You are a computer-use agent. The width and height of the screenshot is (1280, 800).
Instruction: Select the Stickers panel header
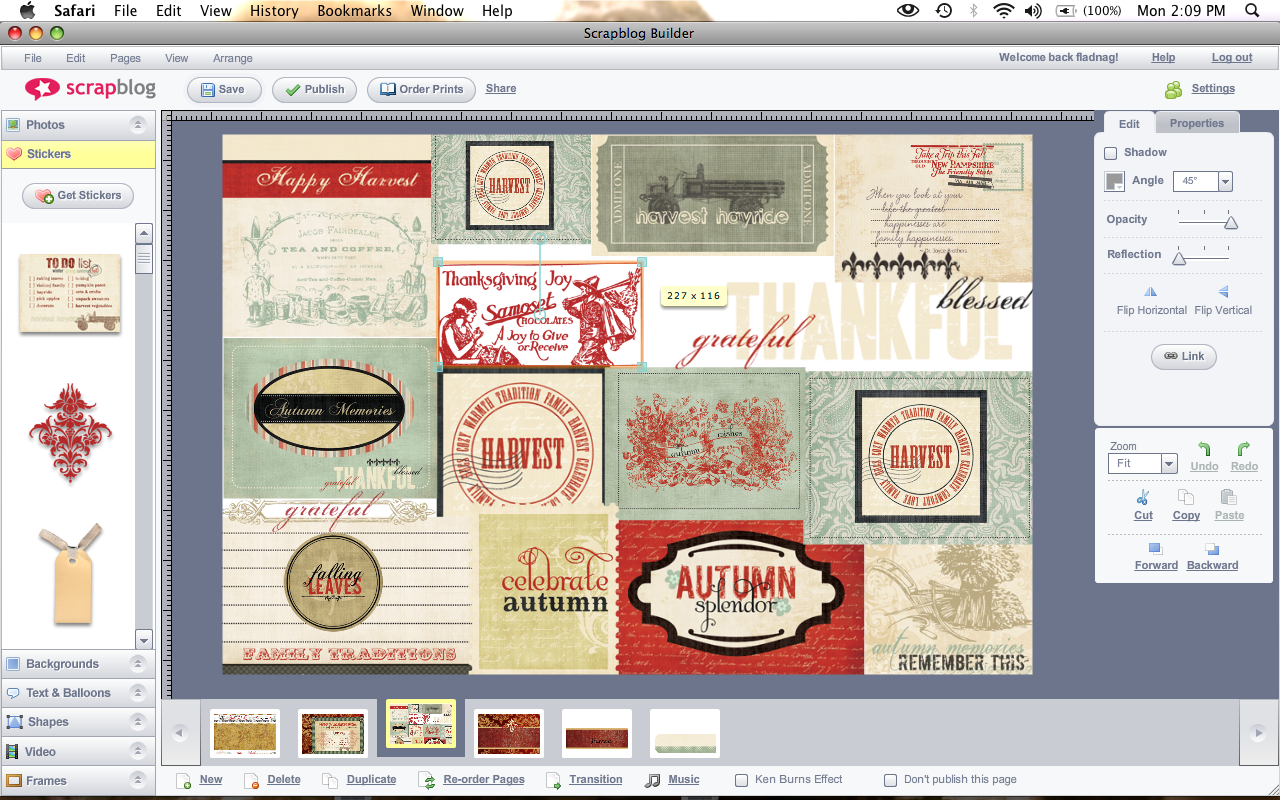79,154
